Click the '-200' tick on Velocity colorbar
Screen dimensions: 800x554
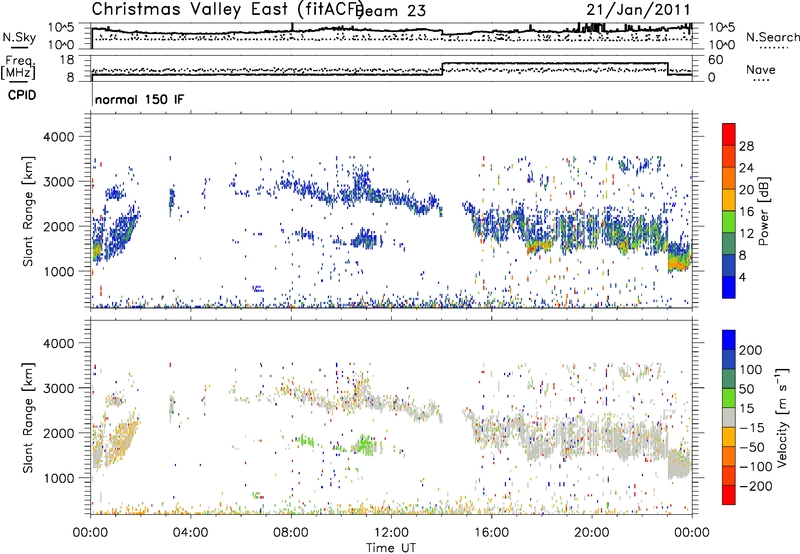click(756, 486)
